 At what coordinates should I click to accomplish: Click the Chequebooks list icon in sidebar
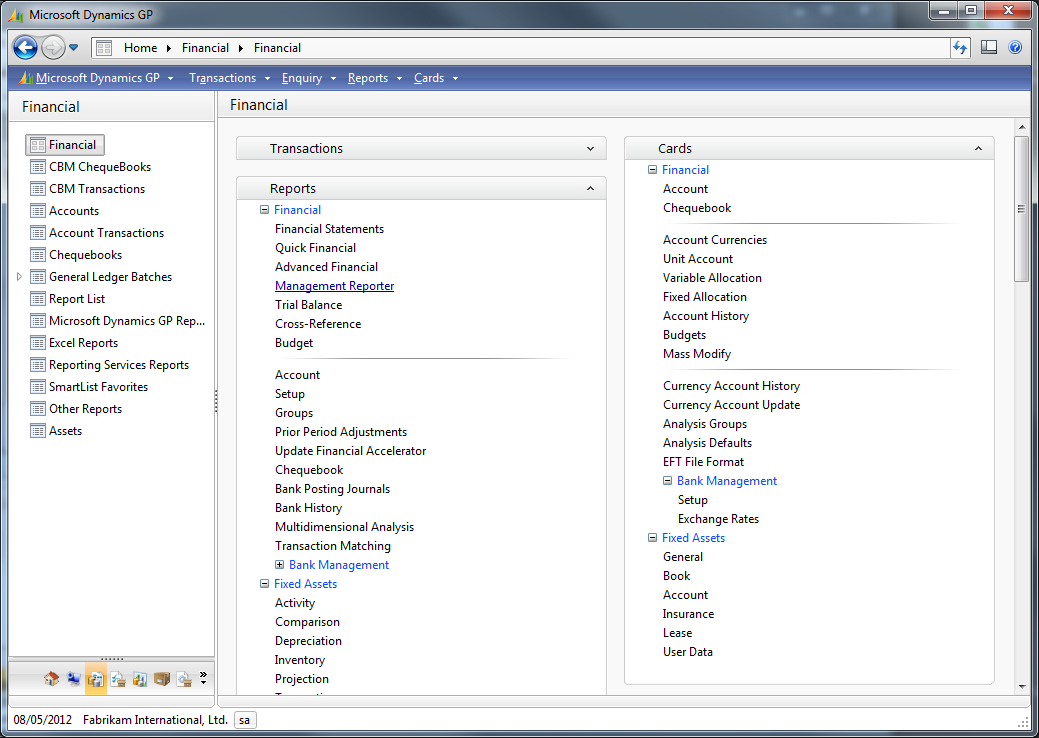click(38, 255)
